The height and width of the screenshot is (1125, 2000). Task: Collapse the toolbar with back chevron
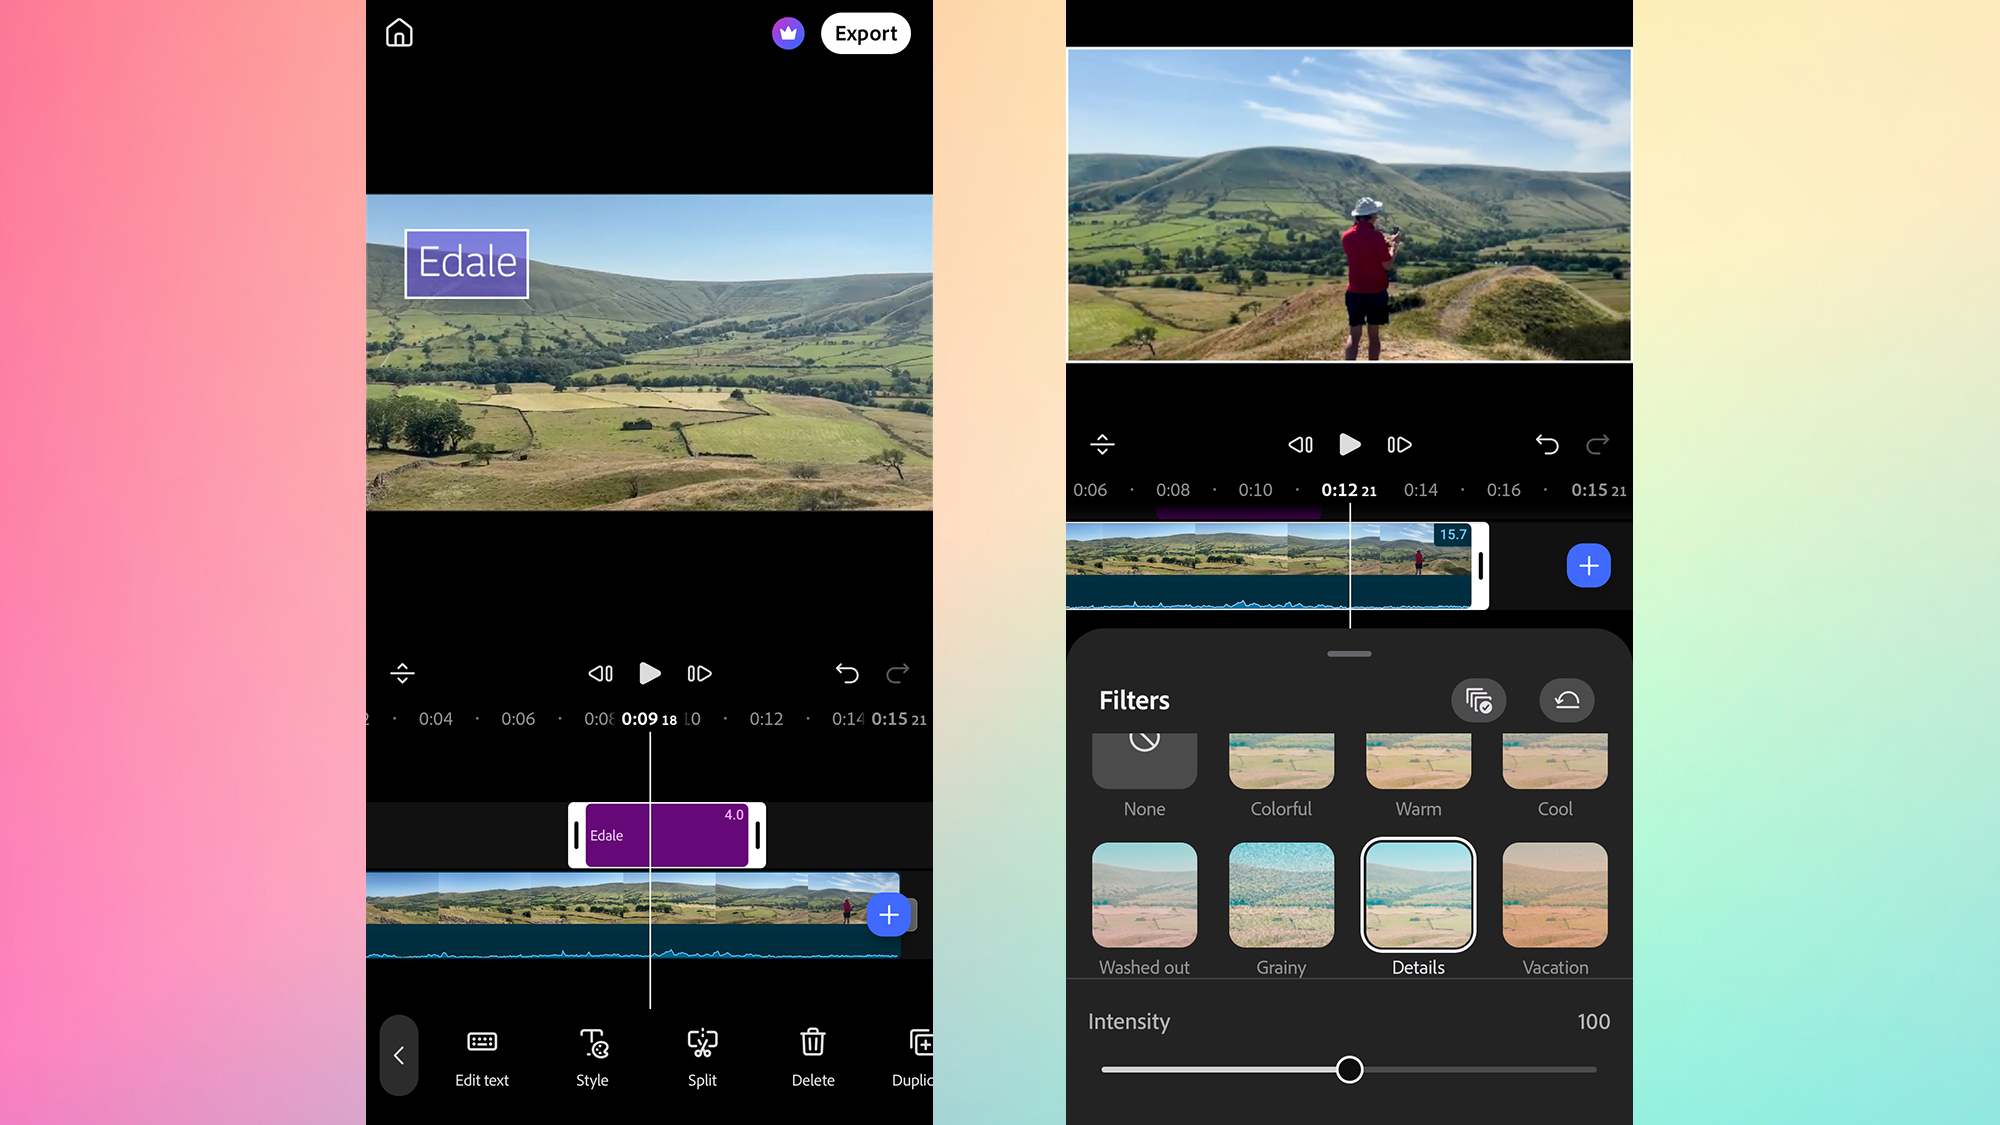pyautogui.click(x=398, y=1055)
